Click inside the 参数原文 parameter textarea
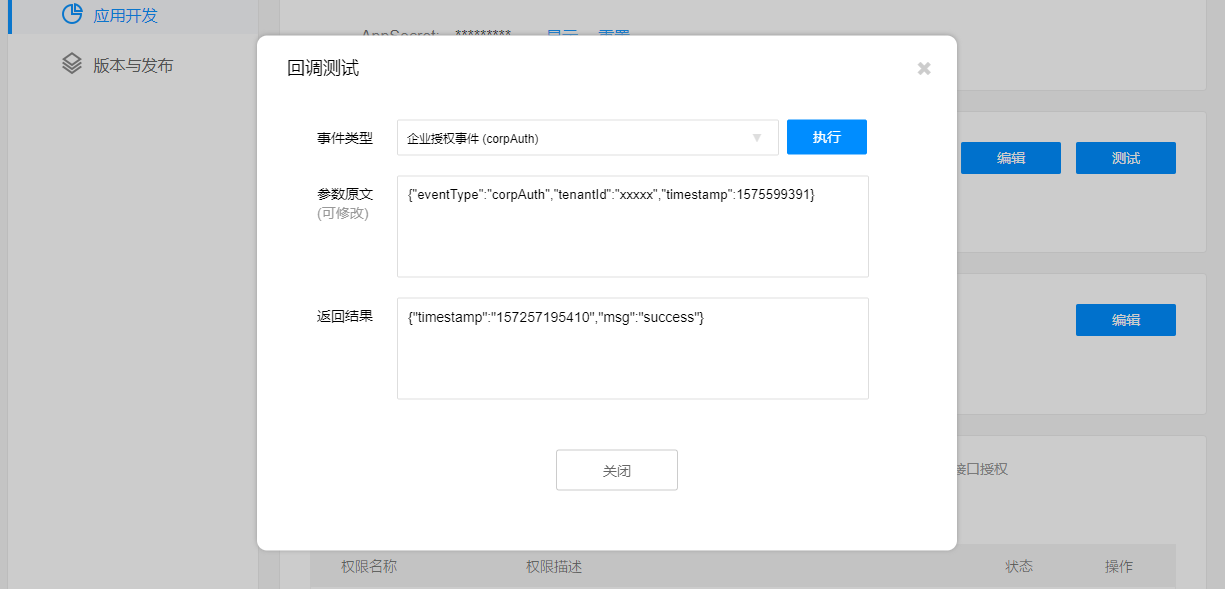Image resolution: width=1225 pixels, height=589 pixels. (633, 226)
